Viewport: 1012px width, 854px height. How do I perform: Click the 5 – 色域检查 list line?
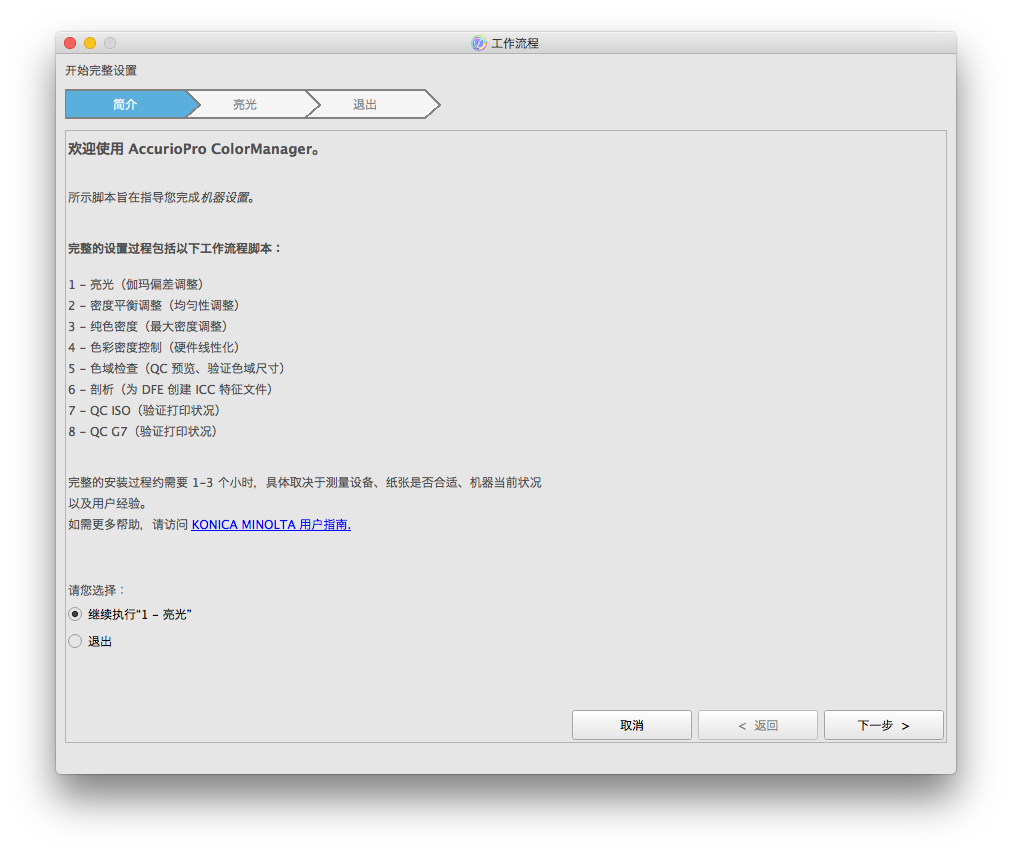tap(177, 369)
